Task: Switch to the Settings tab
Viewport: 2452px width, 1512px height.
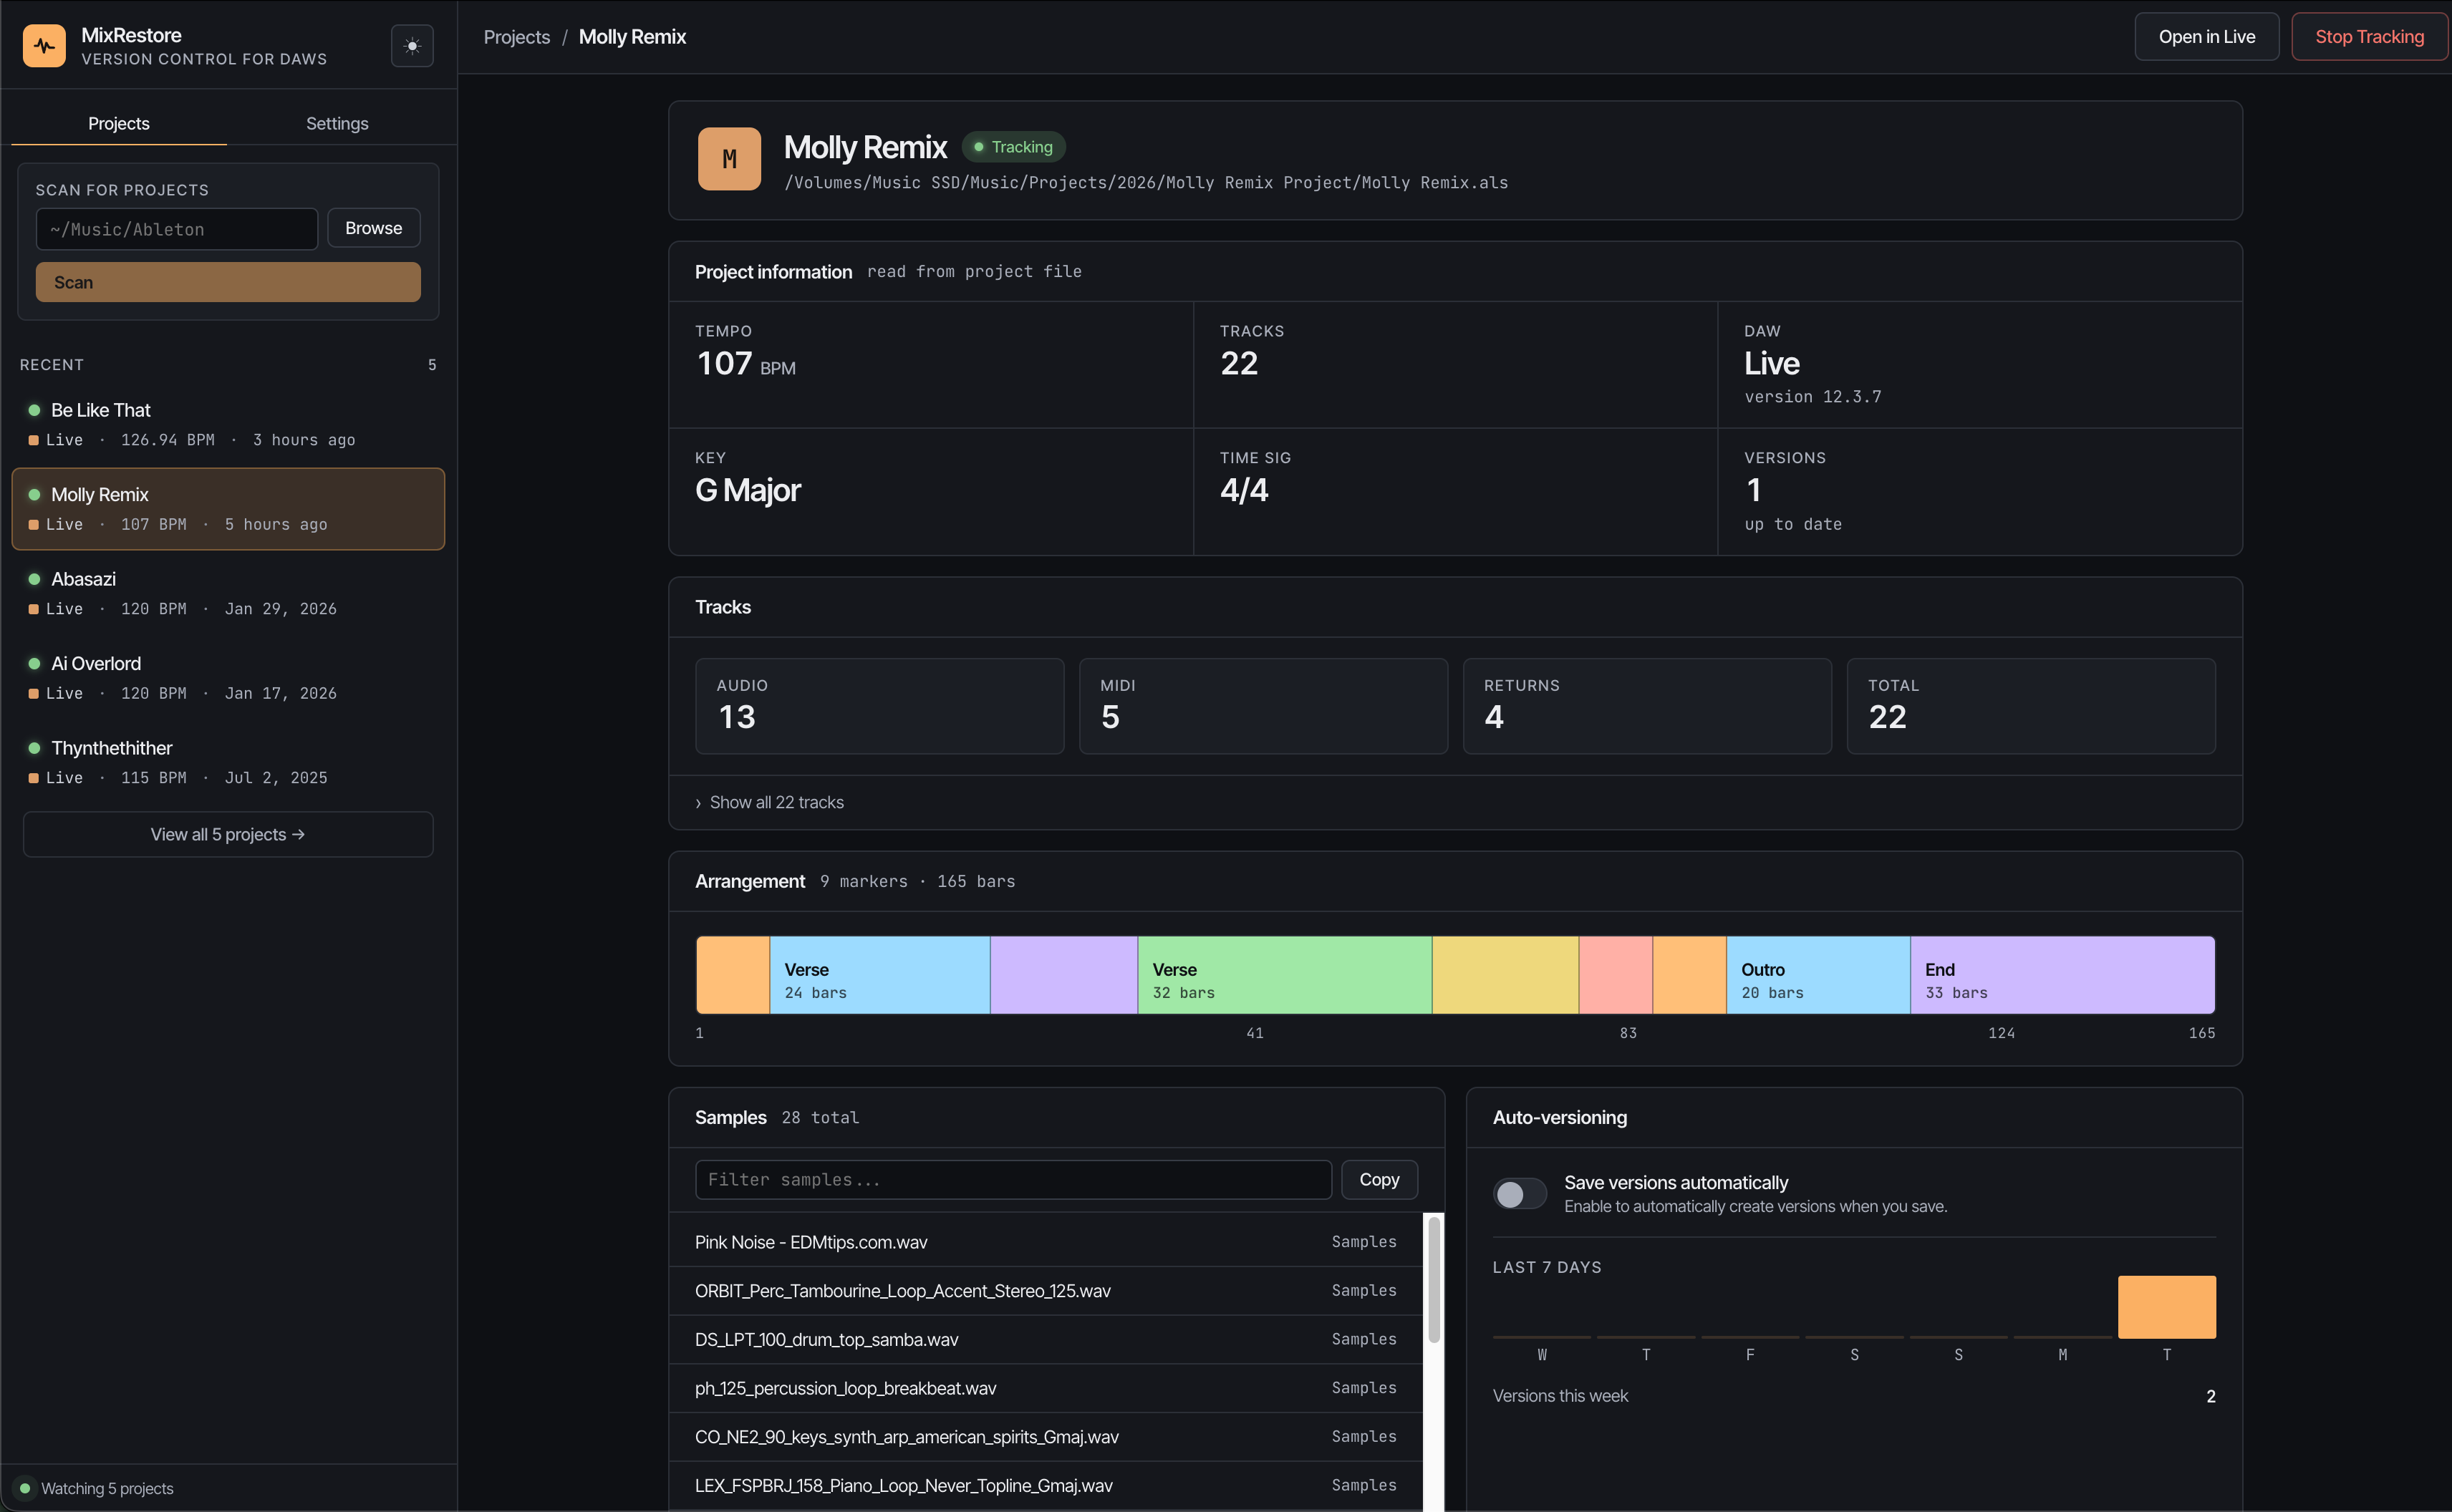Action: click(x=336, y=123)
